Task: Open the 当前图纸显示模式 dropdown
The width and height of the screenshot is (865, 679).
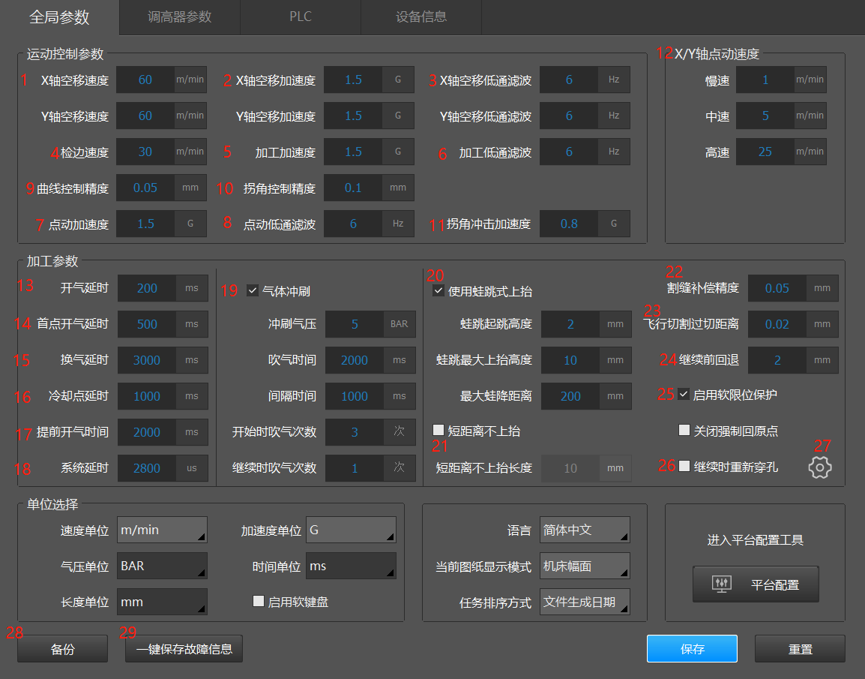Action: pos(584,566)
